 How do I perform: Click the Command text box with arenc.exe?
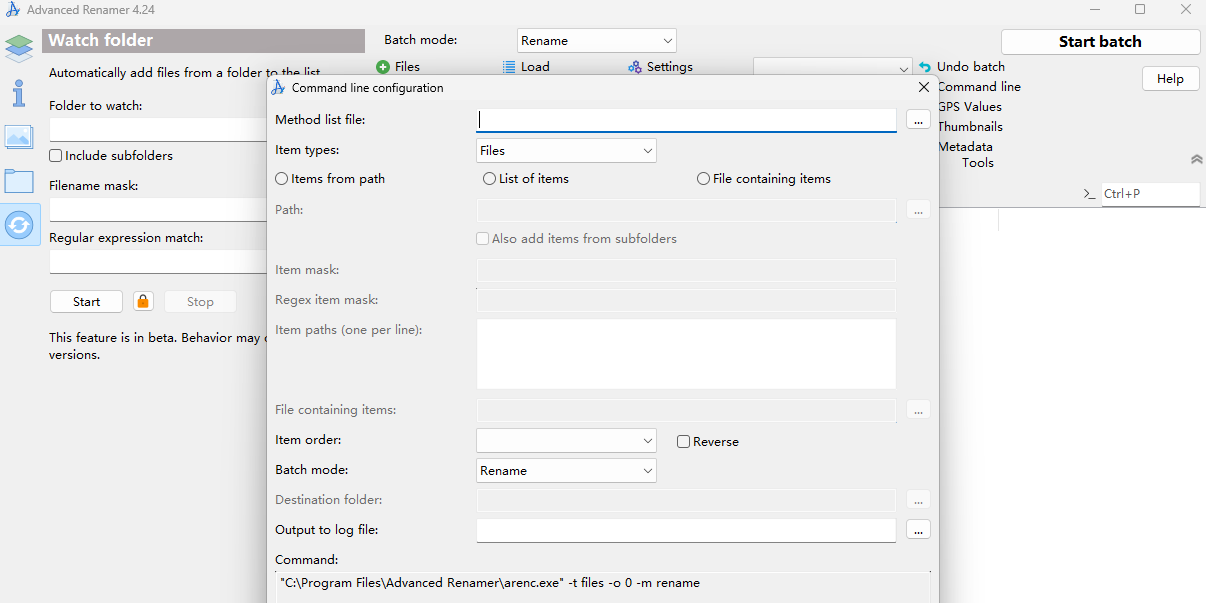603,587
